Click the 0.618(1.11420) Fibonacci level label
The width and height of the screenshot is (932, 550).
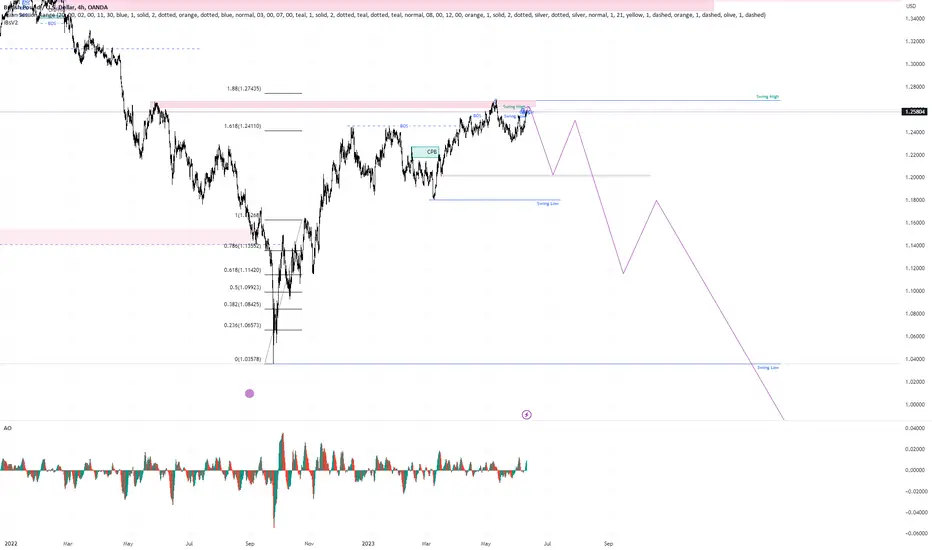[x=243, y=270]
